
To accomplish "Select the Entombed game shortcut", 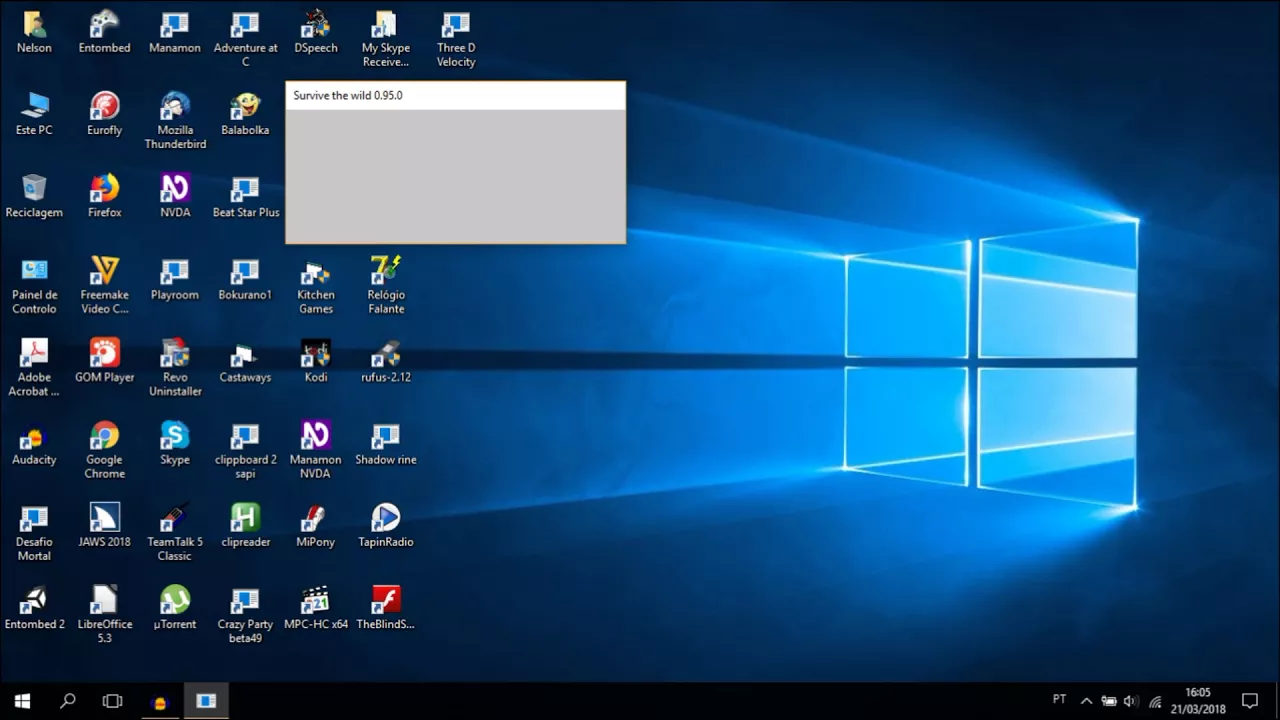I will [104, 31].
